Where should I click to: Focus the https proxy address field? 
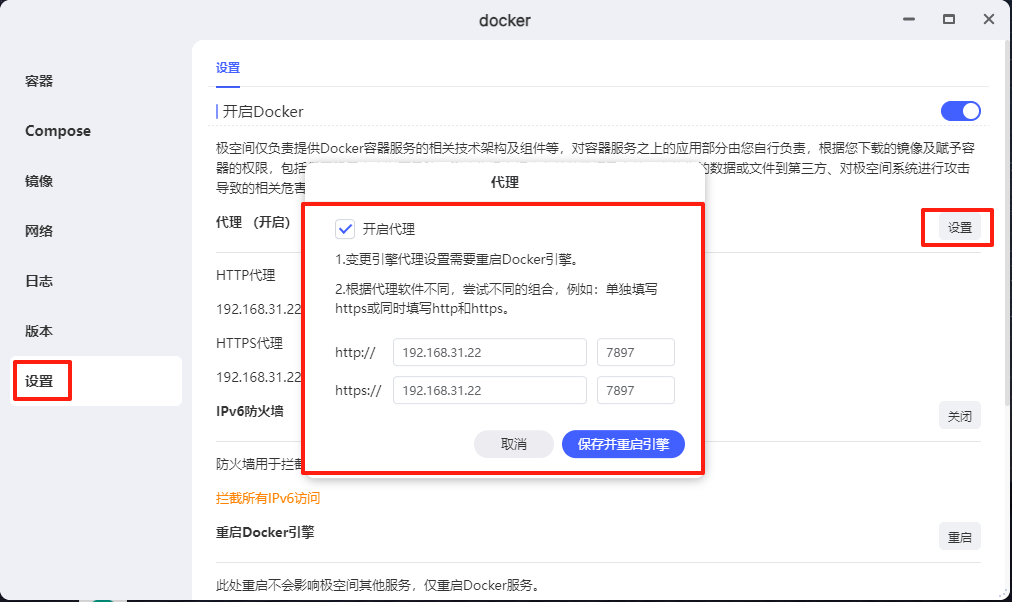pyautogui.click(x=489, y=390)
